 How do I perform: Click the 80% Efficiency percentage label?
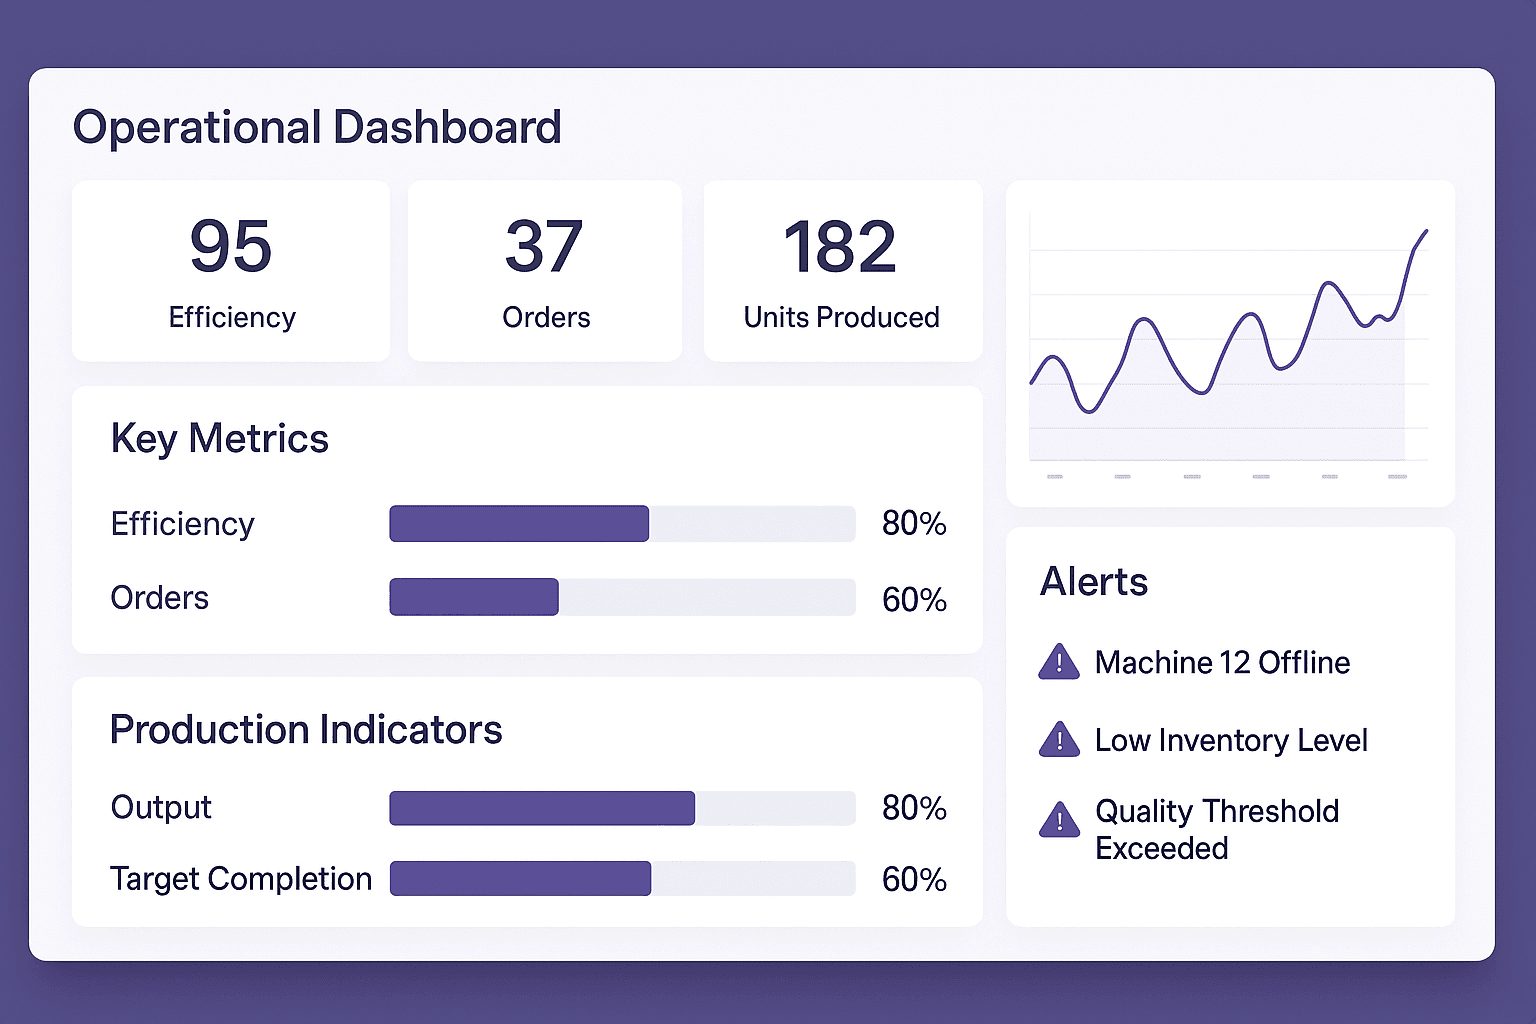[913, 523]
